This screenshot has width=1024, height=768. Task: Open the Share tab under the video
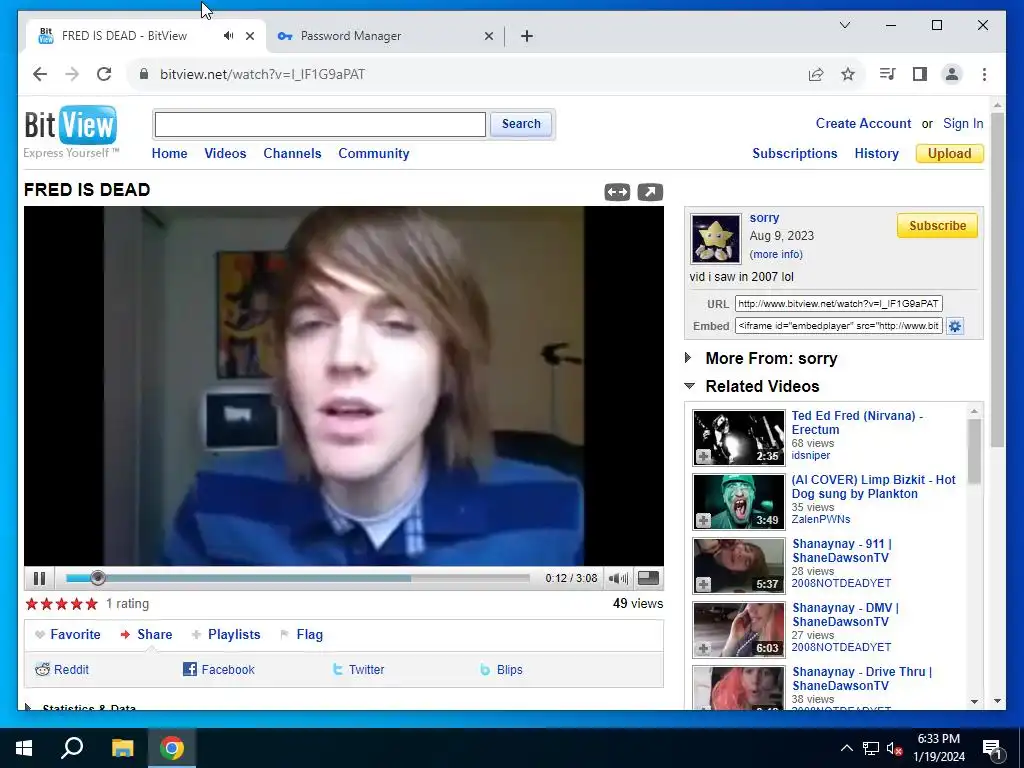coord(147,634)
